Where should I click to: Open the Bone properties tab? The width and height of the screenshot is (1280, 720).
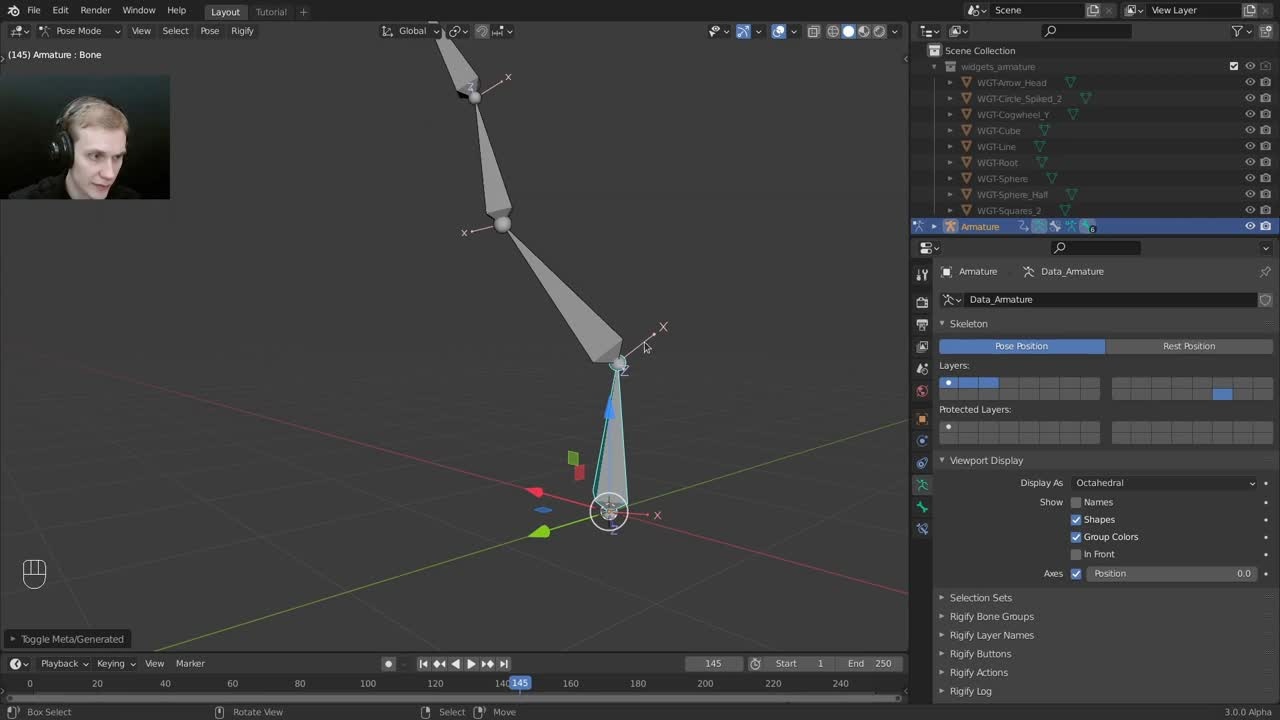[922, 507]
